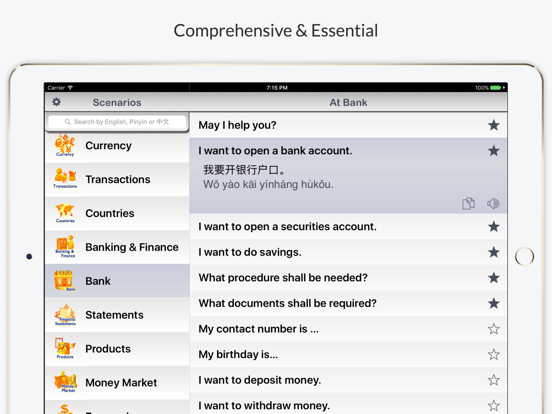The image size is (552, 414).
Task: Open the Products scenario
Action: tap(117, 349)
